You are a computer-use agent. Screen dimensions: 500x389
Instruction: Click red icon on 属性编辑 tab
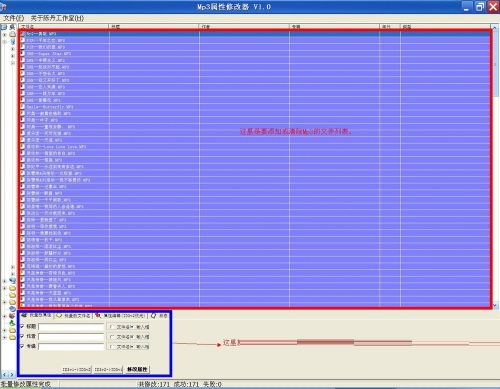tap(98, 315)
